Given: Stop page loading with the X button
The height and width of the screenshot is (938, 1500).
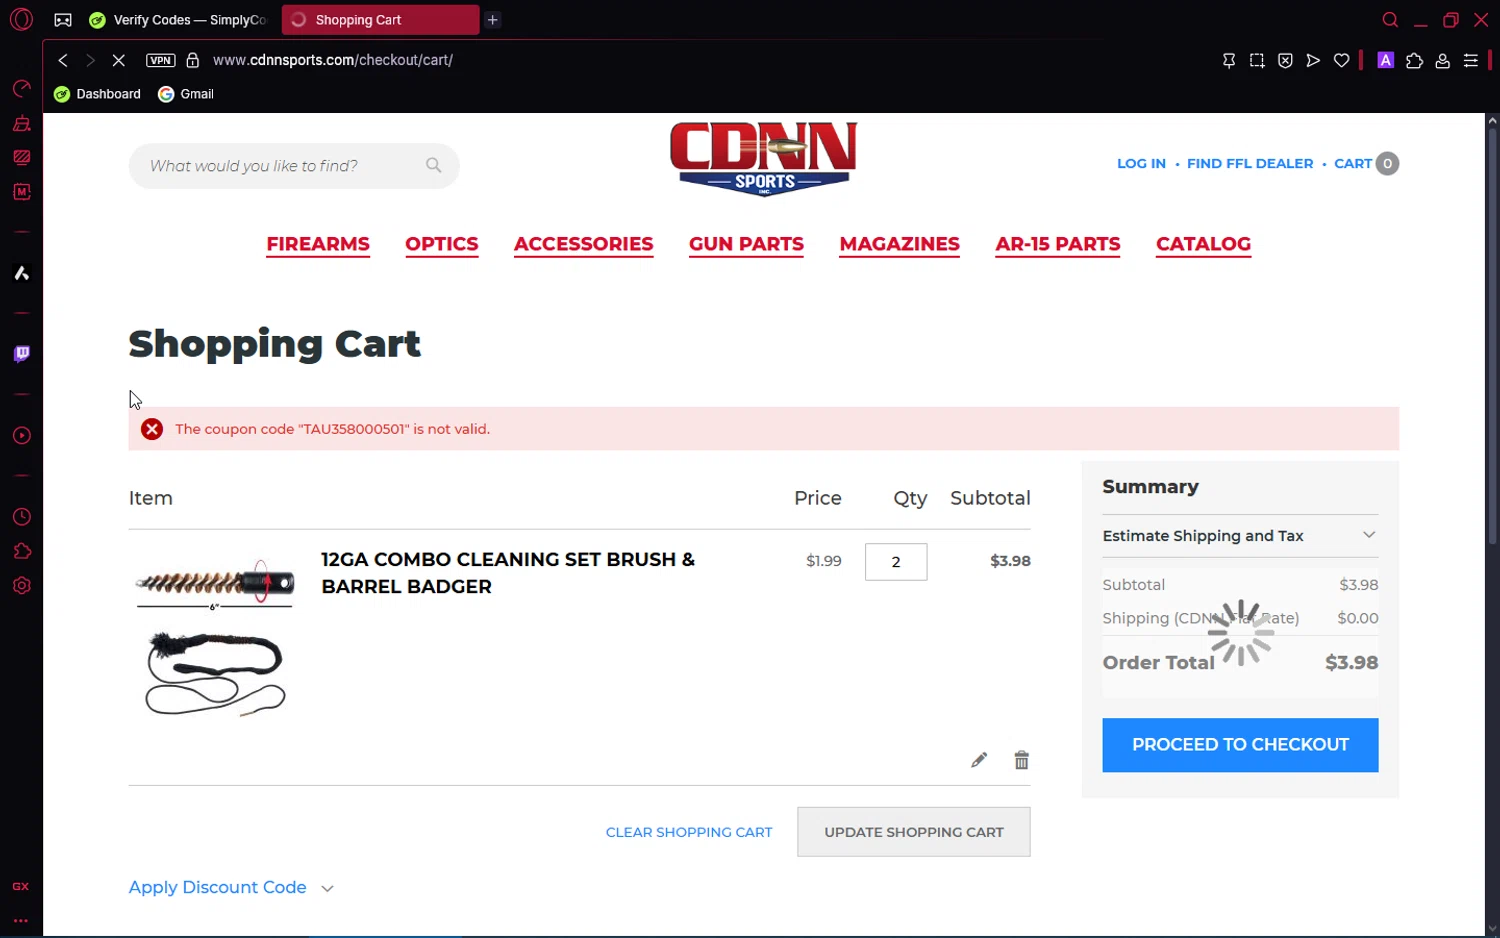Looking at the screenshot, I should (118, 60).
